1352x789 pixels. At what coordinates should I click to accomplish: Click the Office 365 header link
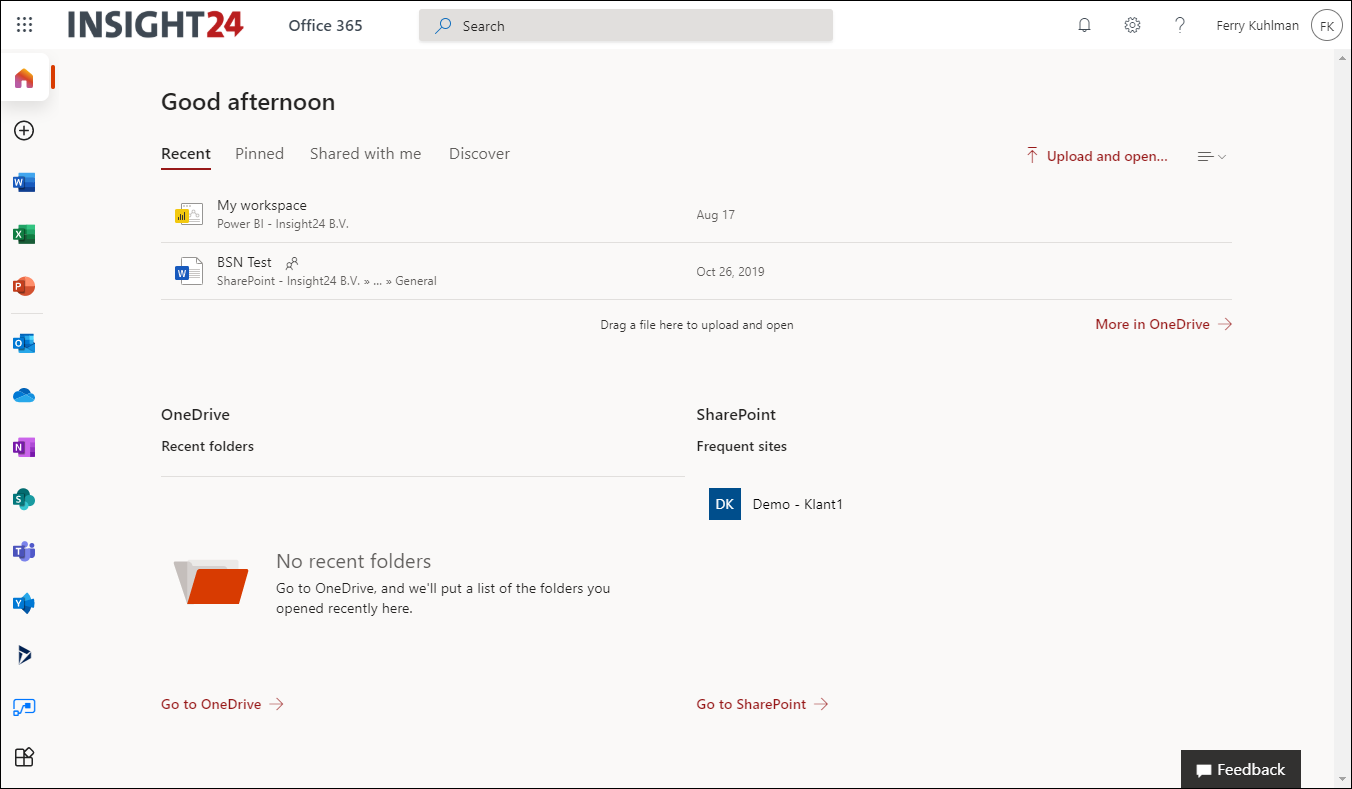click(x=326, y=26)
